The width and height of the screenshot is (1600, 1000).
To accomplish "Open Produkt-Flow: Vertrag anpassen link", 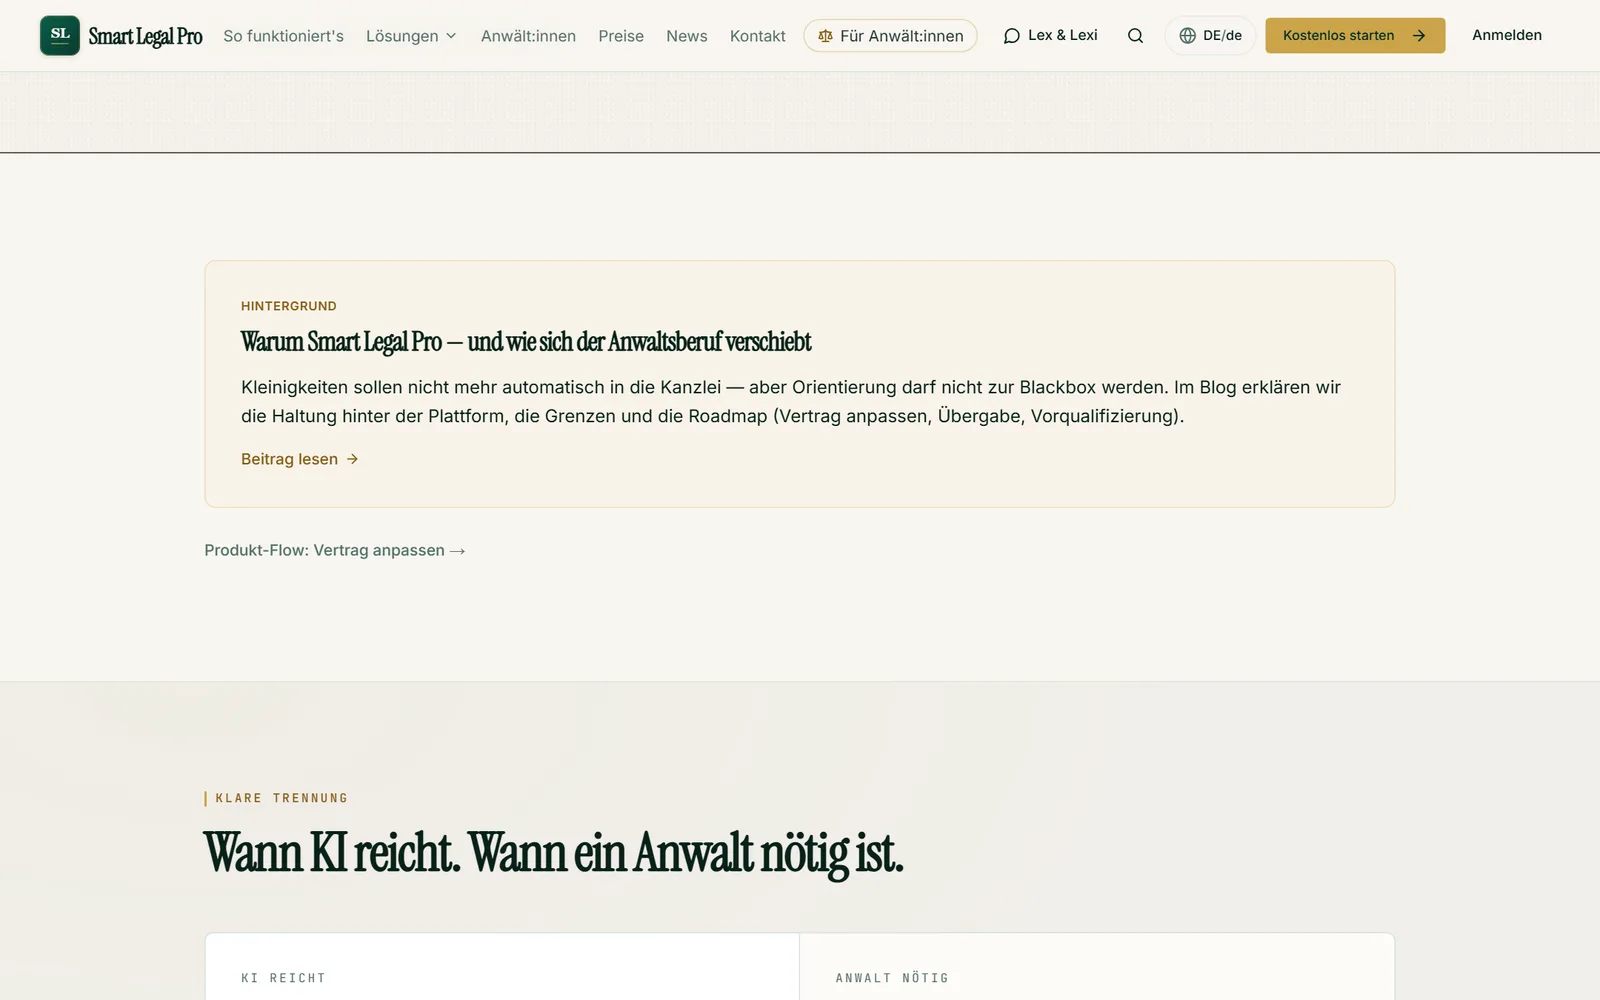I will [335, 550].
